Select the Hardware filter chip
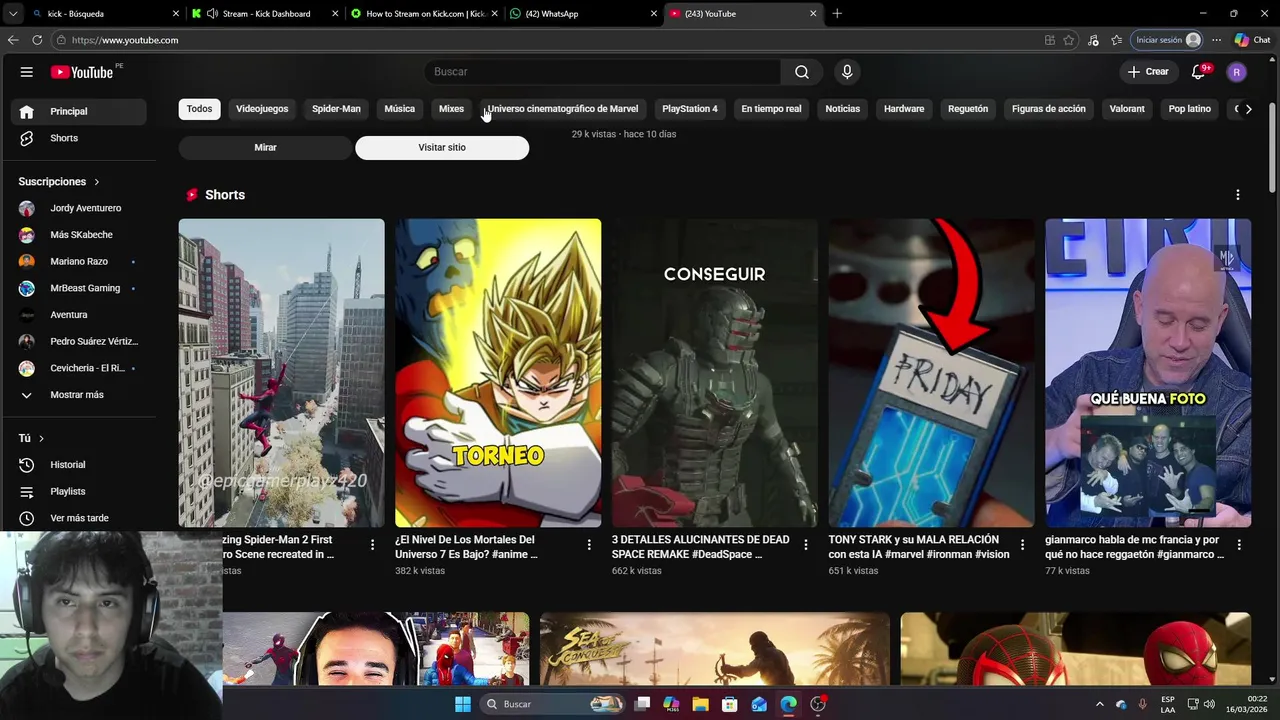Viewport: 1280px width, 720px height. click(x=904, y=109)
